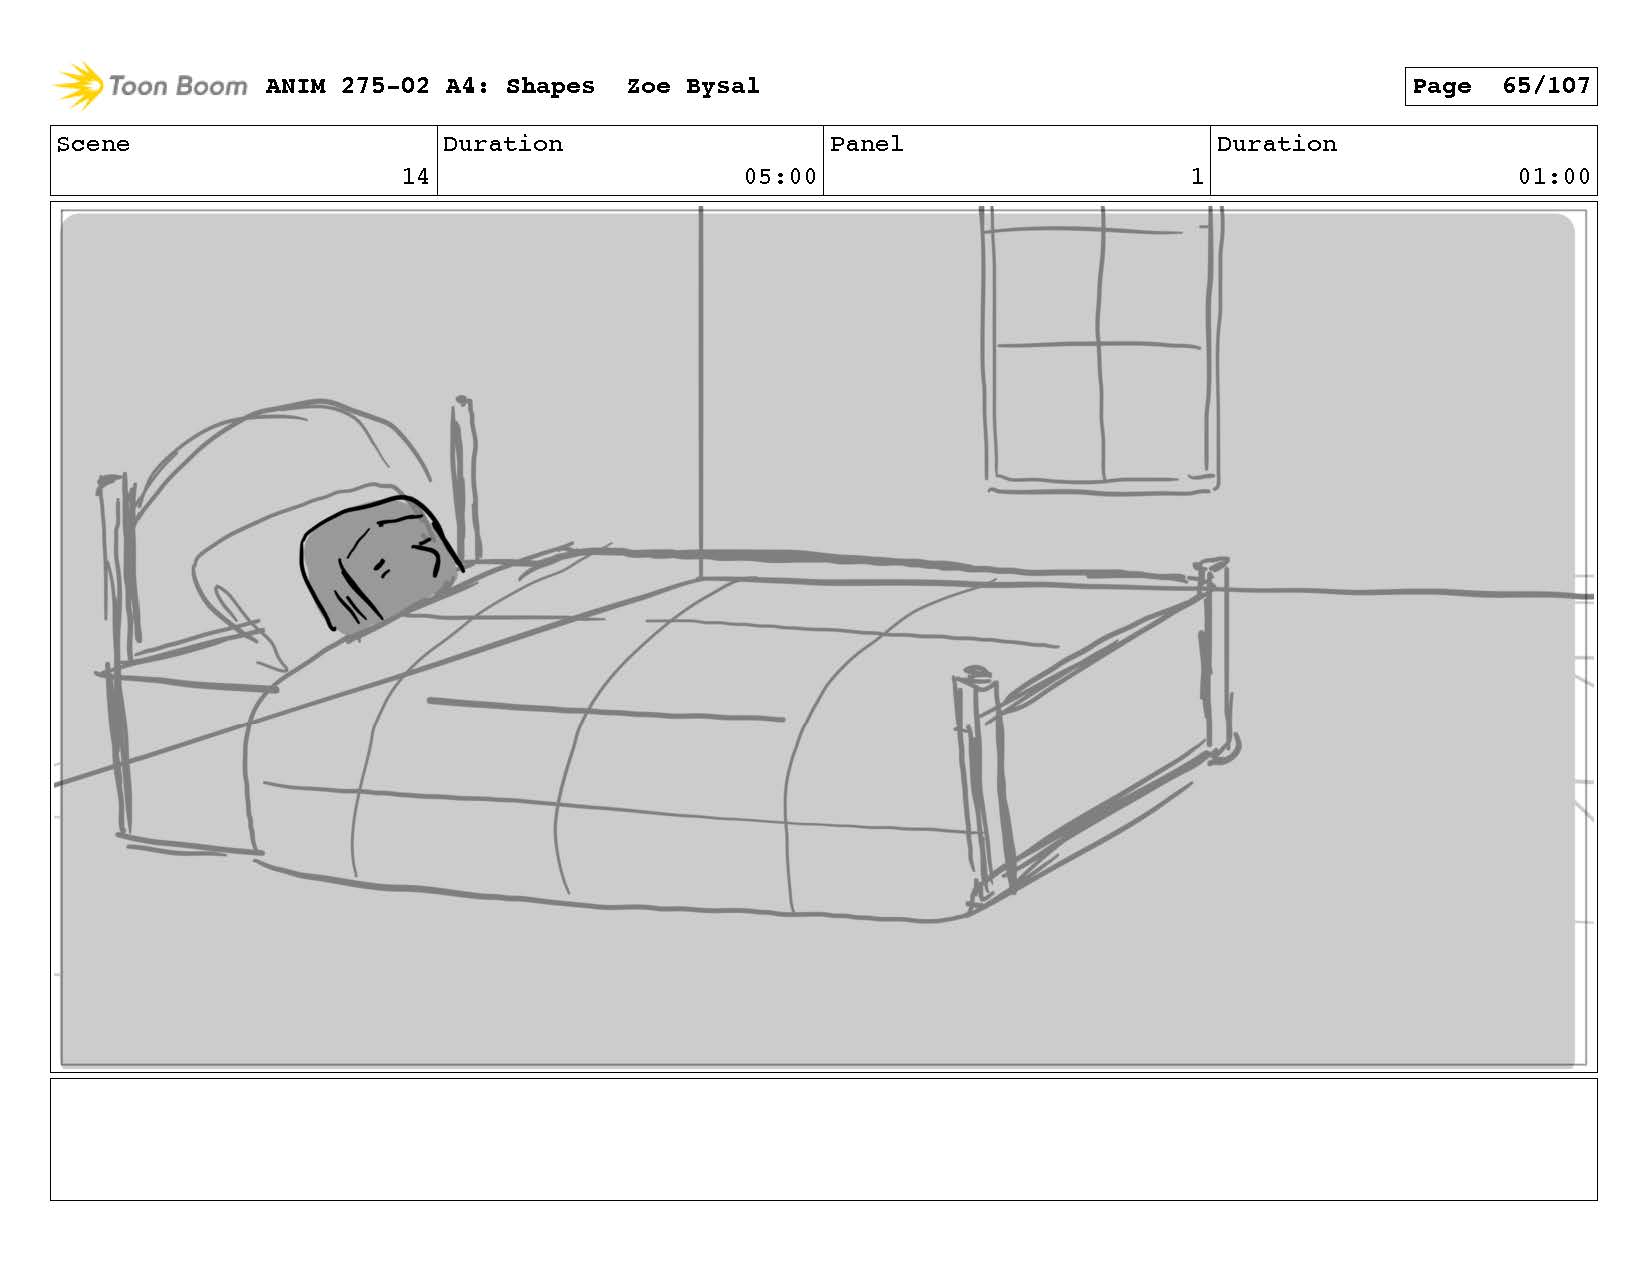Click the Panel label in header table
This screenshot has height=1276, width=1648.
[866, 144]
